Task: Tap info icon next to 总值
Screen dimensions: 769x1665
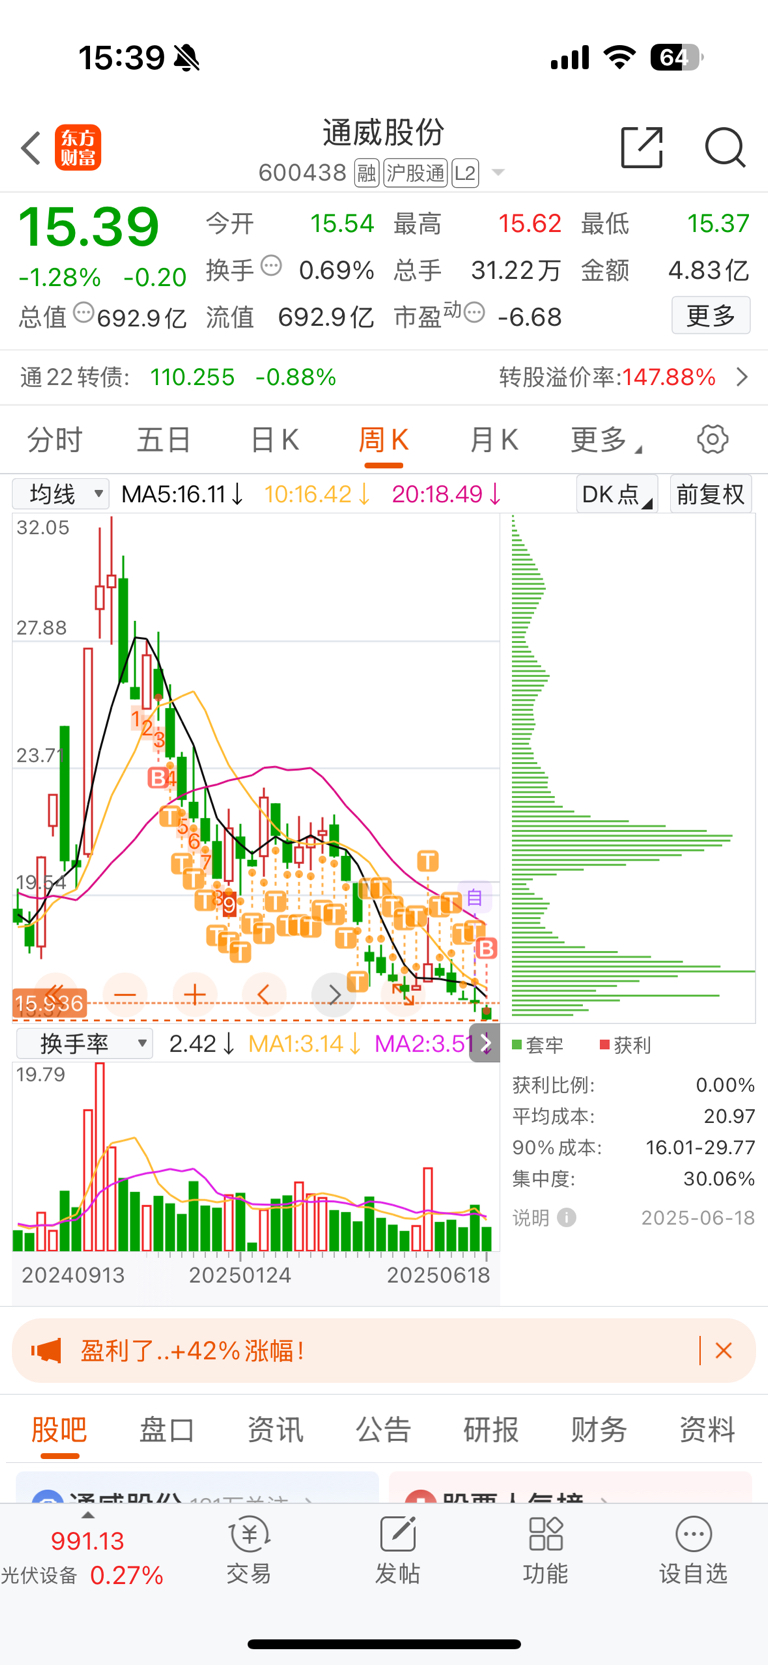Action: tap(84, 313)
